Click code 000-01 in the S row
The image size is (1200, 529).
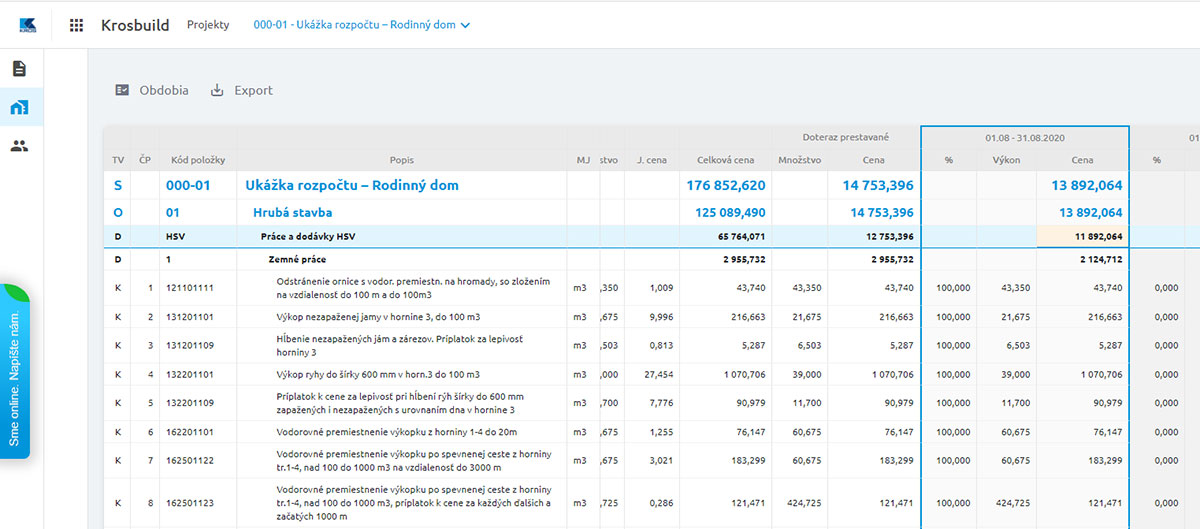(186, 185)
